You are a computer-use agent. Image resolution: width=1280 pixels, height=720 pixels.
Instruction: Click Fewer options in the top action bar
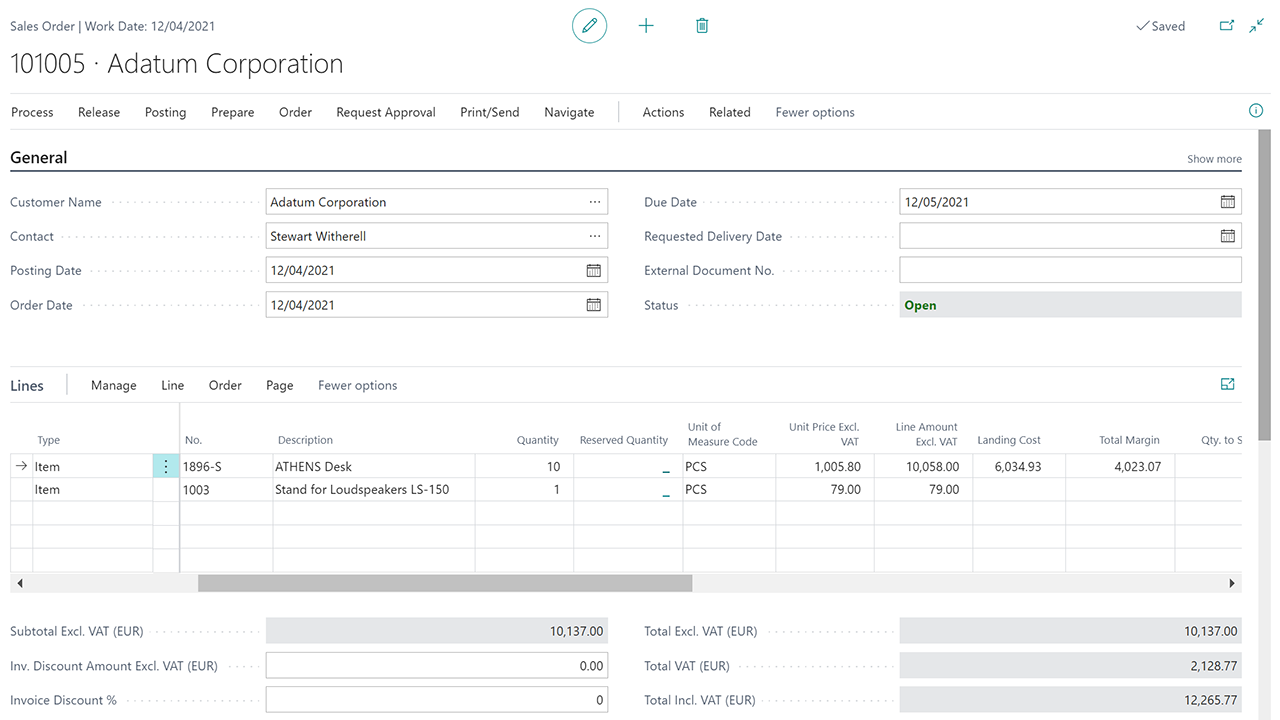coord(815,112)
